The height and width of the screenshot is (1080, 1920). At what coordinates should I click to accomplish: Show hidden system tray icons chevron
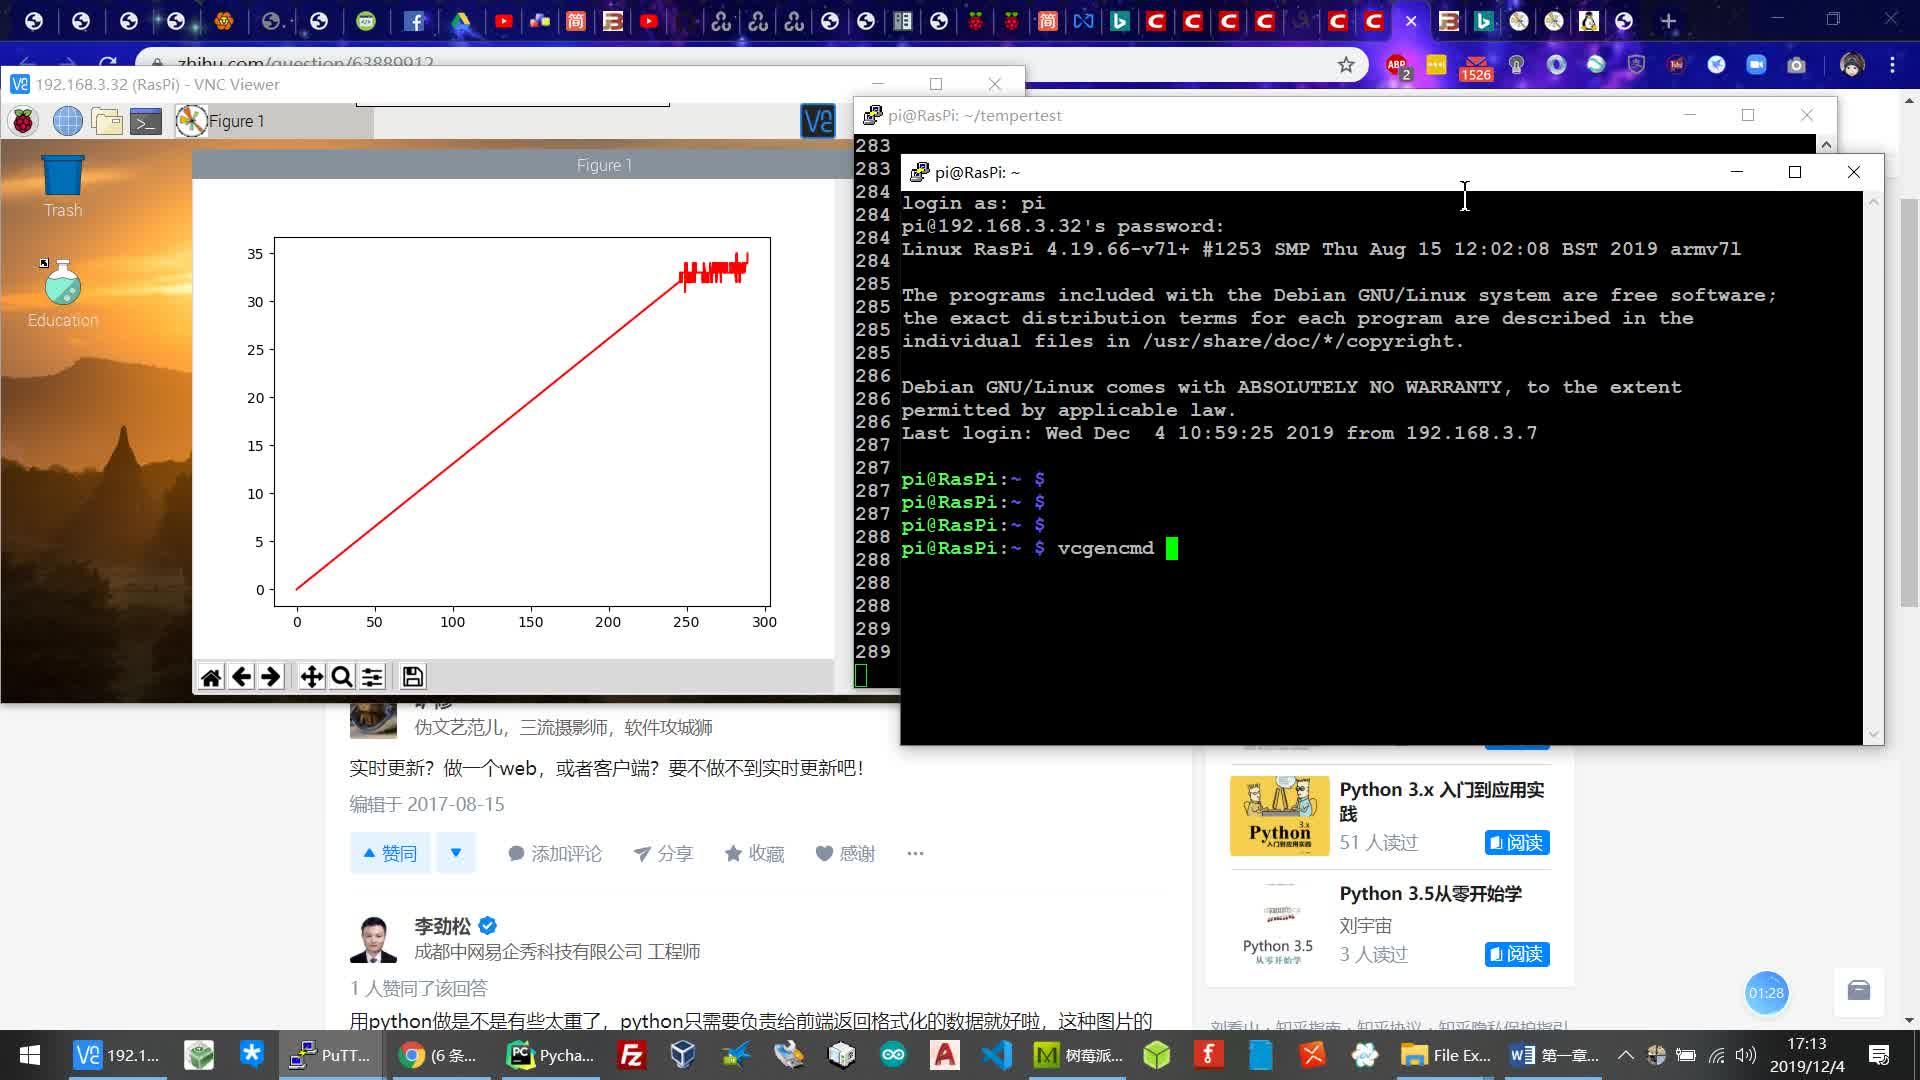click(x=1626, y=1055)
